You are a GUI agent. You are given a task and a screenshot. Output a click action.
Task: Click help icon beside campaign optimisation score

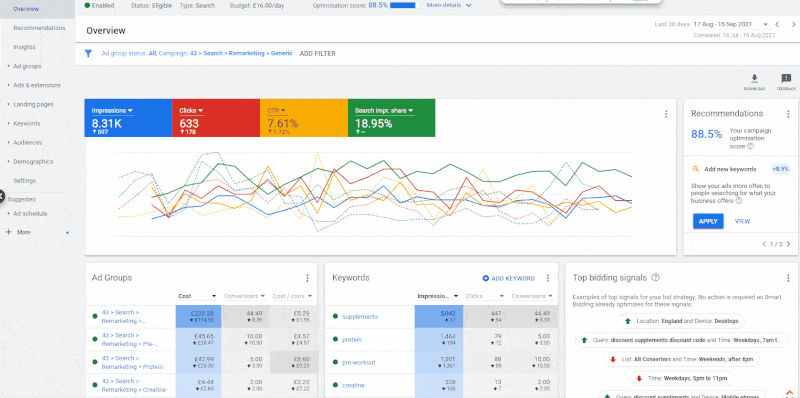[x=750, y=146]
